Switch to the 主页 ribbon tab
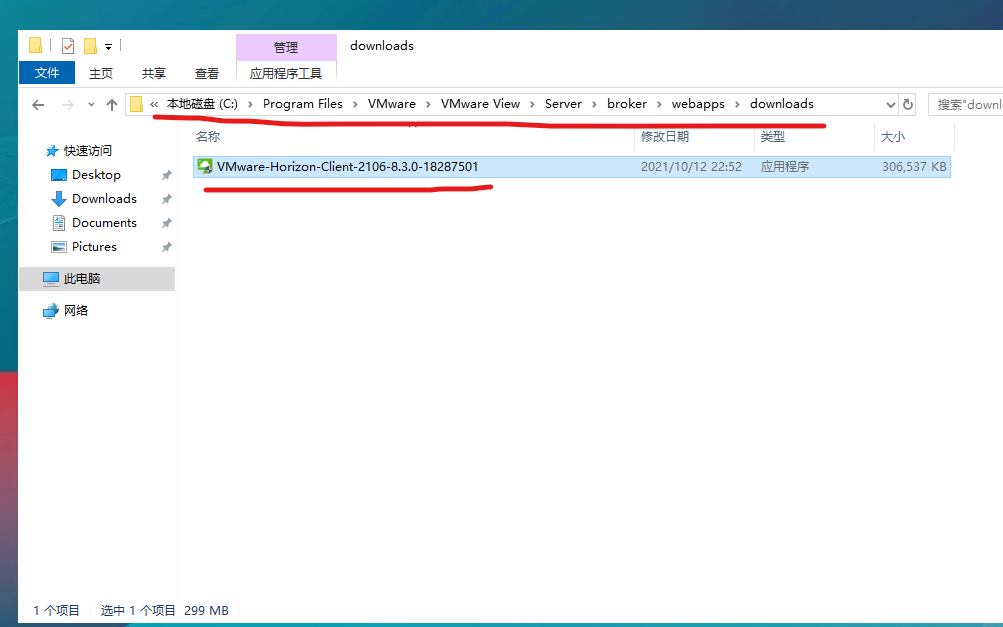The image size is (1003, 627). pos(100,74)
